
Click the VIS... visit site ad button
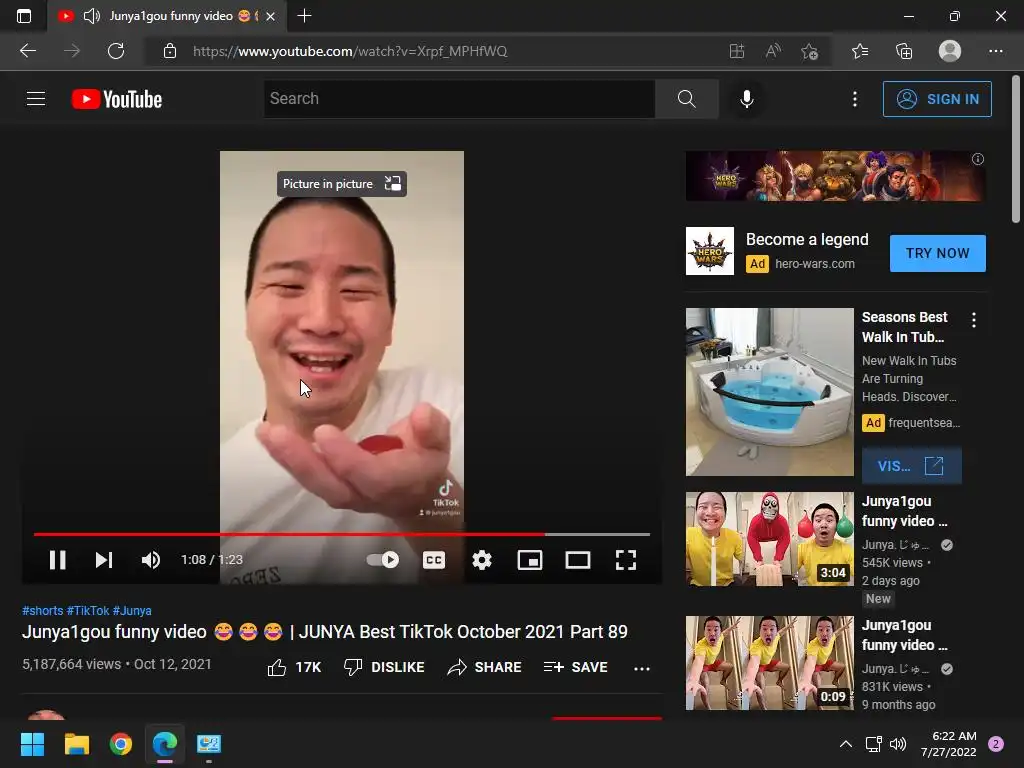[911, 466]
